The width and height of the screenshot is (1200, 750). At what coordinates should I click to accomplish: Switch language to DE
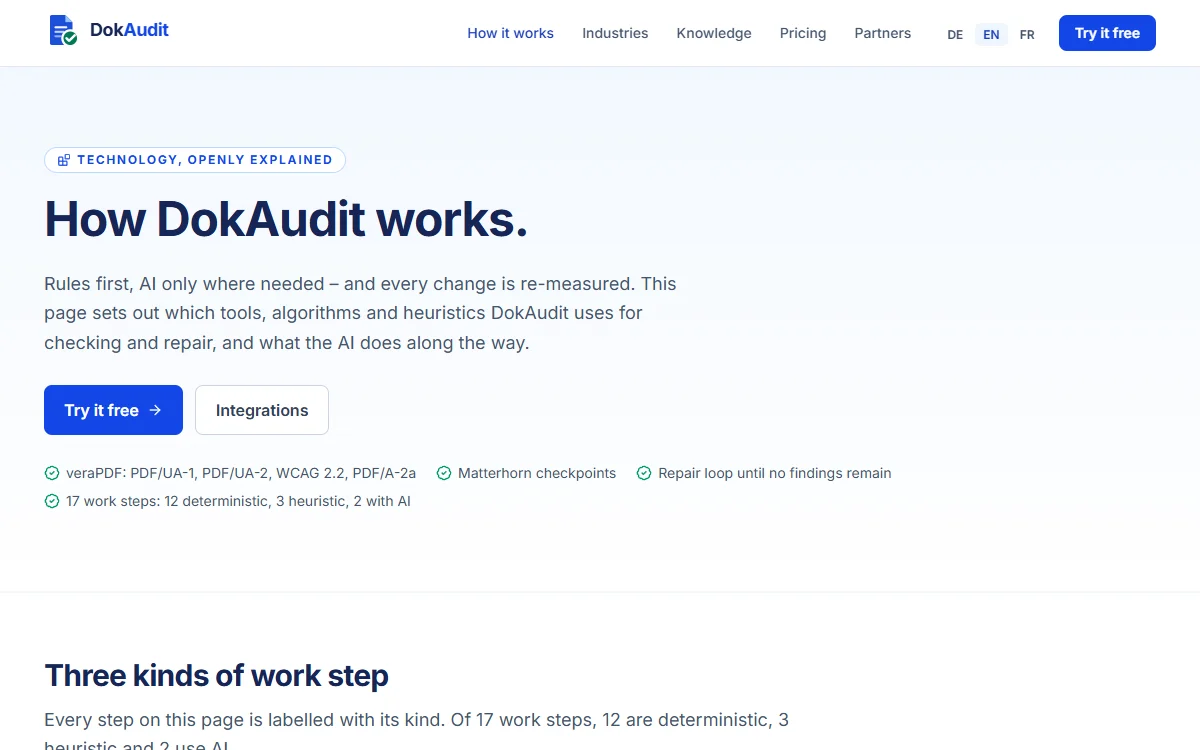point(955,34)
